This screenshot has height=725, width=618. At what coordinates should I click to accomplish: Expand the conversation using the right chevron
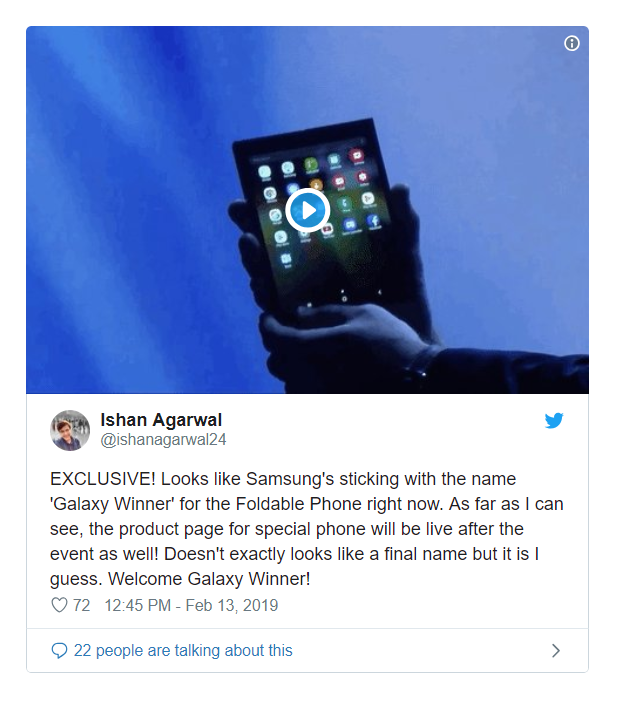[x=556, y=651]
